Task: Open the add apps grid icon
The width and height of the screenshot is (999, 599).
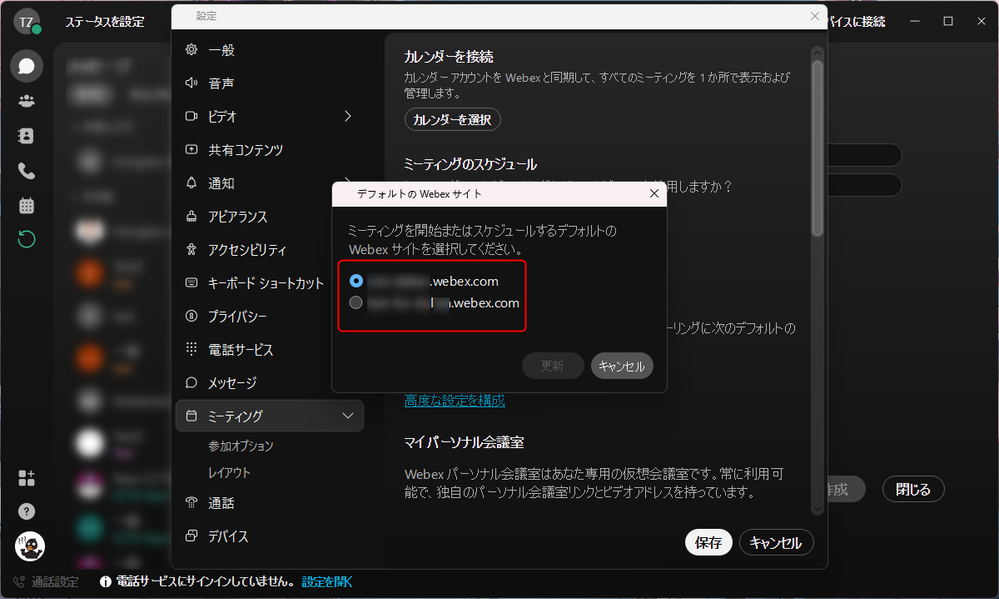Action: click(x=26, y=478)
